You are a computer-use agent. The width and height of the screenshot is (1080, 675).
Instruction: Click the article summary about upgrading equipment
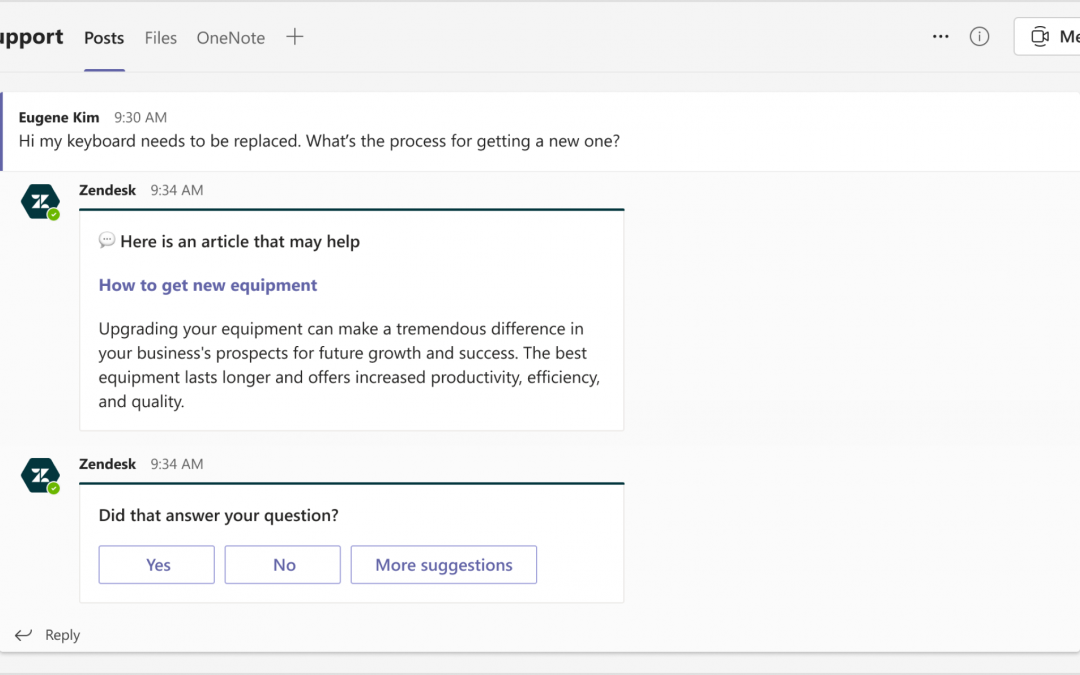pyautogui.click(x=349, y=365)
